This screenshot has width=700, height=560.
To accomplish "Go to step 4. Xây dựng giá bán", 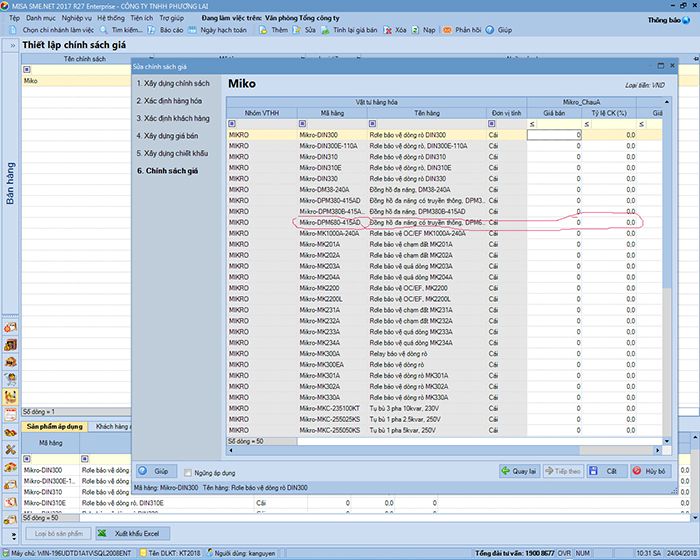I will [x=167, y=136].
